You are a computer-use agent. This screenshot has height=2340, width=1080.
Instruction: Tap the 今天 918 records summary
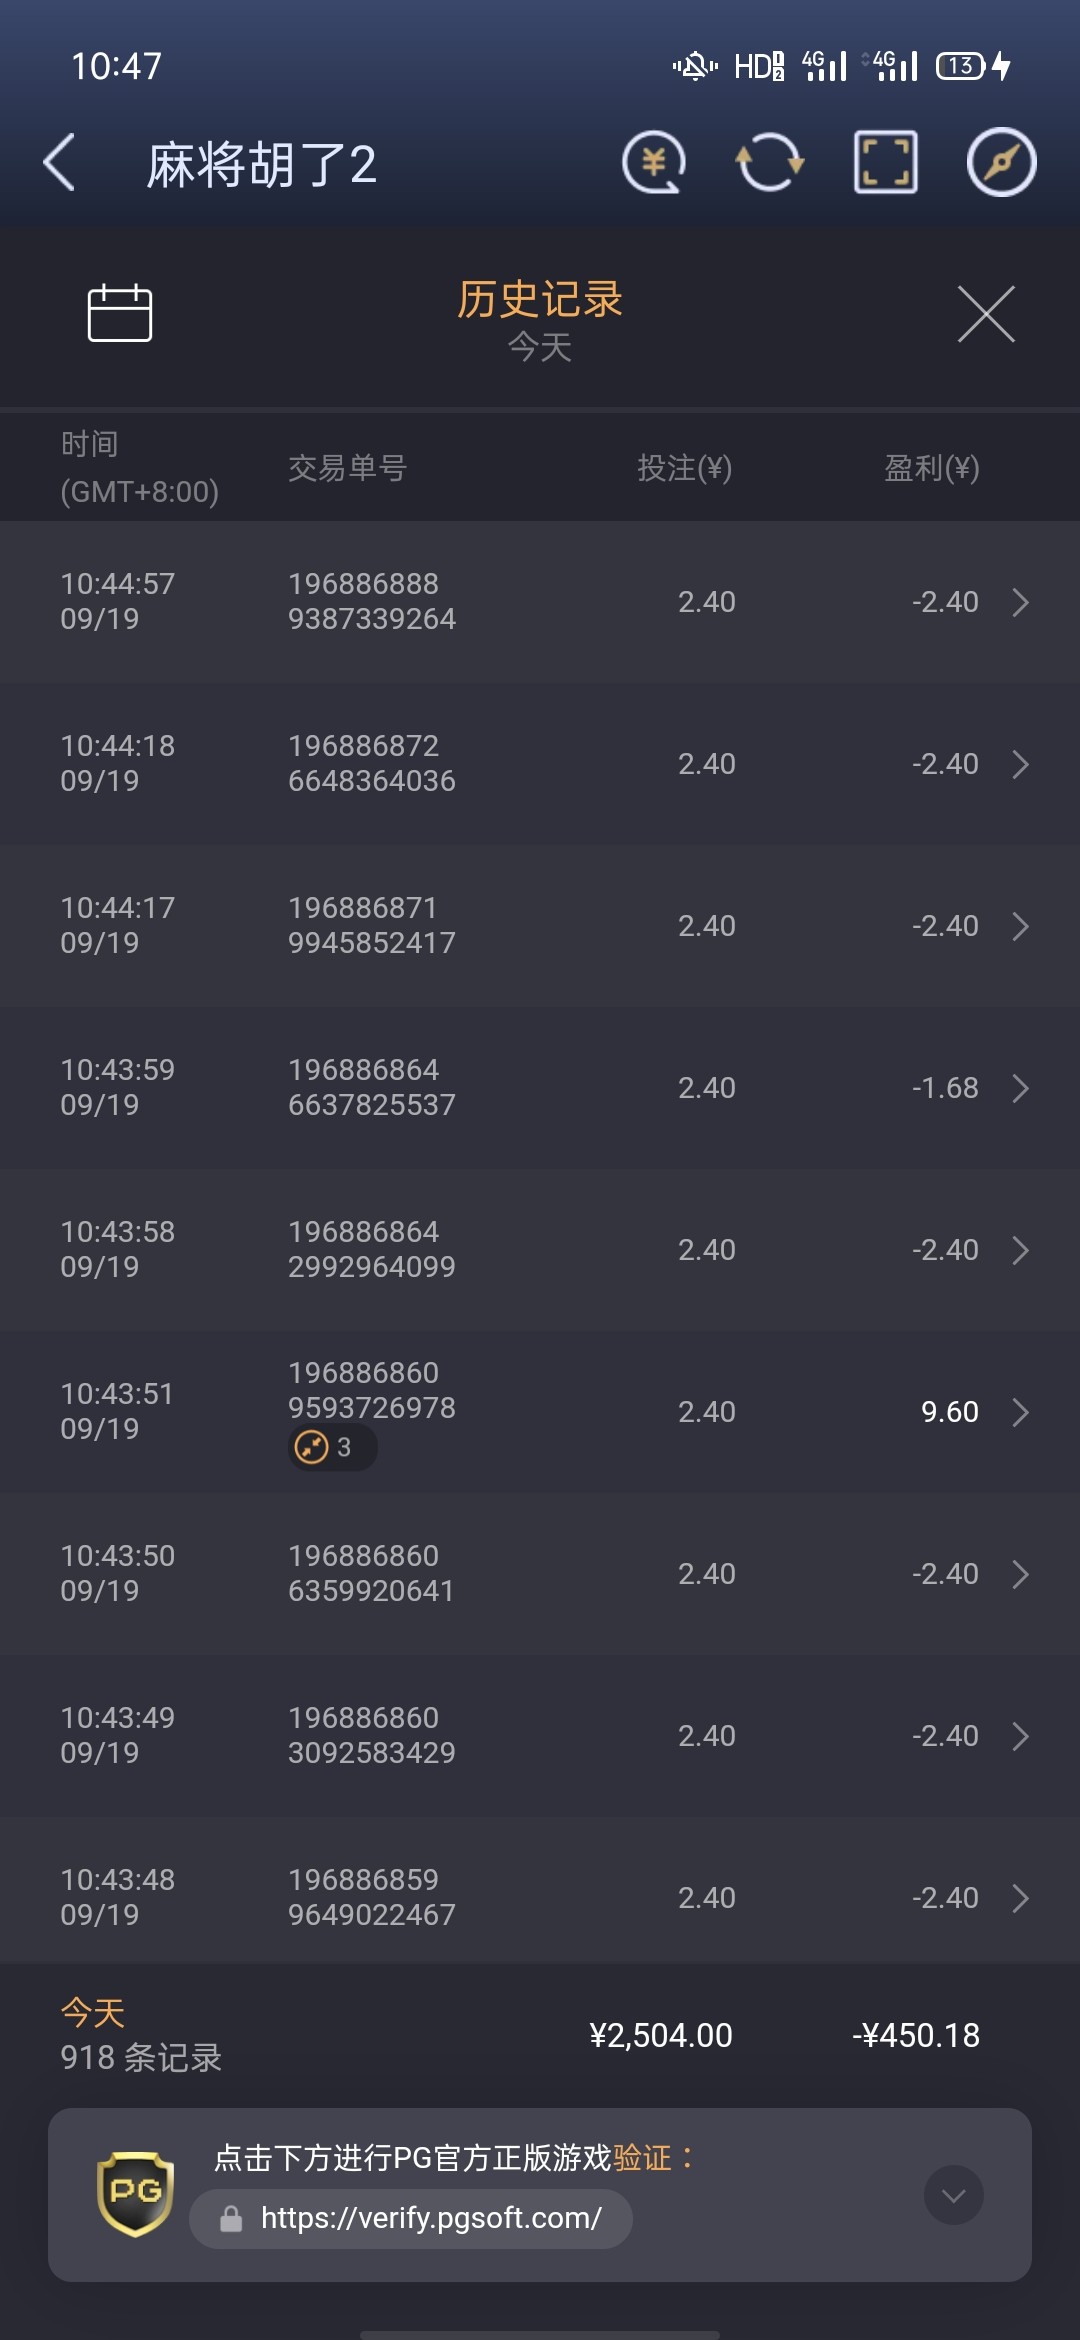pos(141,2035)
